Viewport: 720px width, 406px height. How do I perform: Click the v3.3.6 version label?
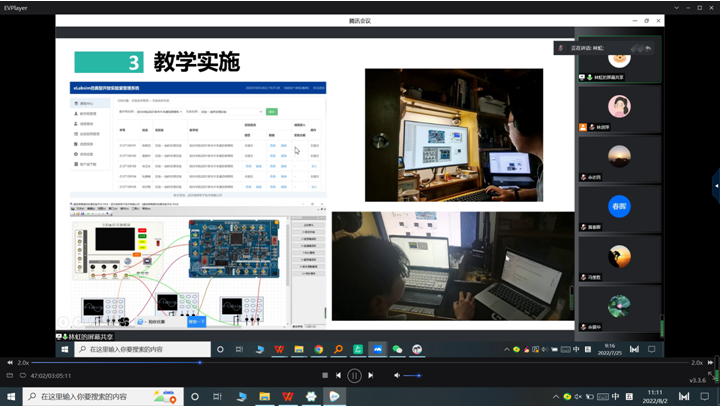(x=698, y=380)
